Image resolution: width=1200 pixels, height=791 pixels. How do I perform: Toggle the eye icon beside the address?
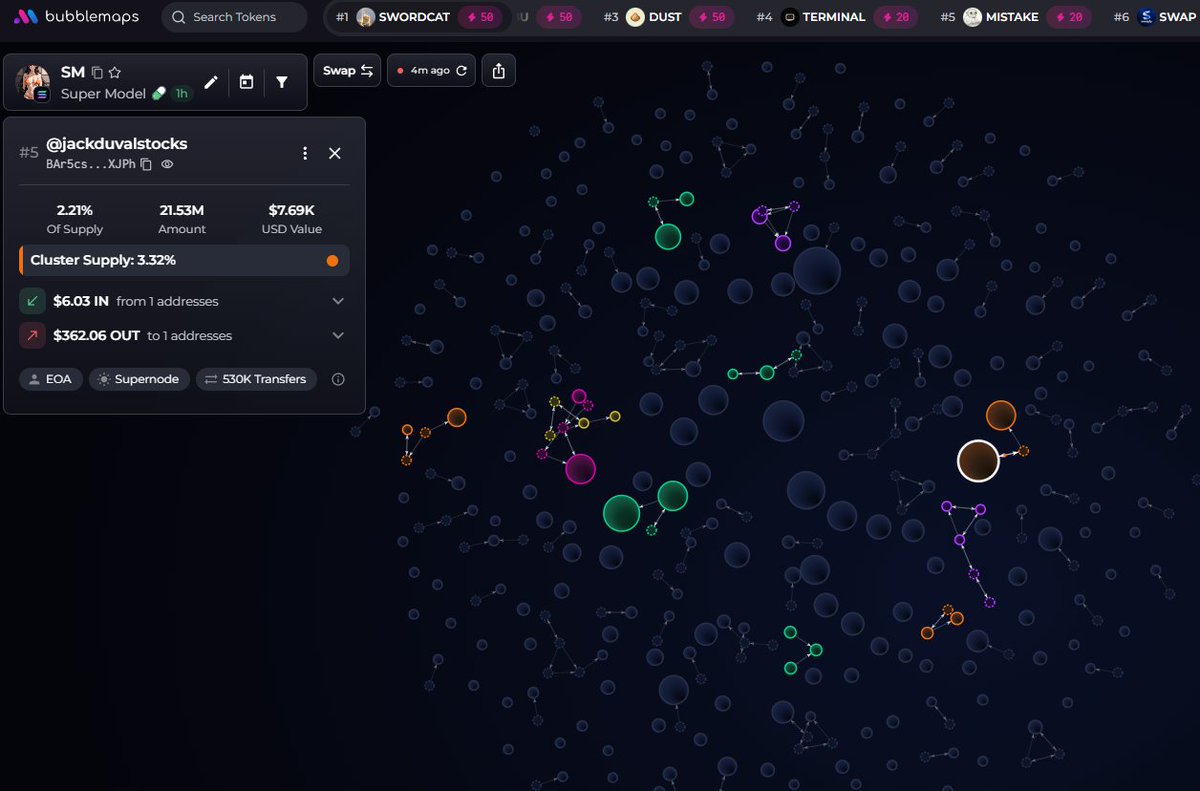pos(168,164)
